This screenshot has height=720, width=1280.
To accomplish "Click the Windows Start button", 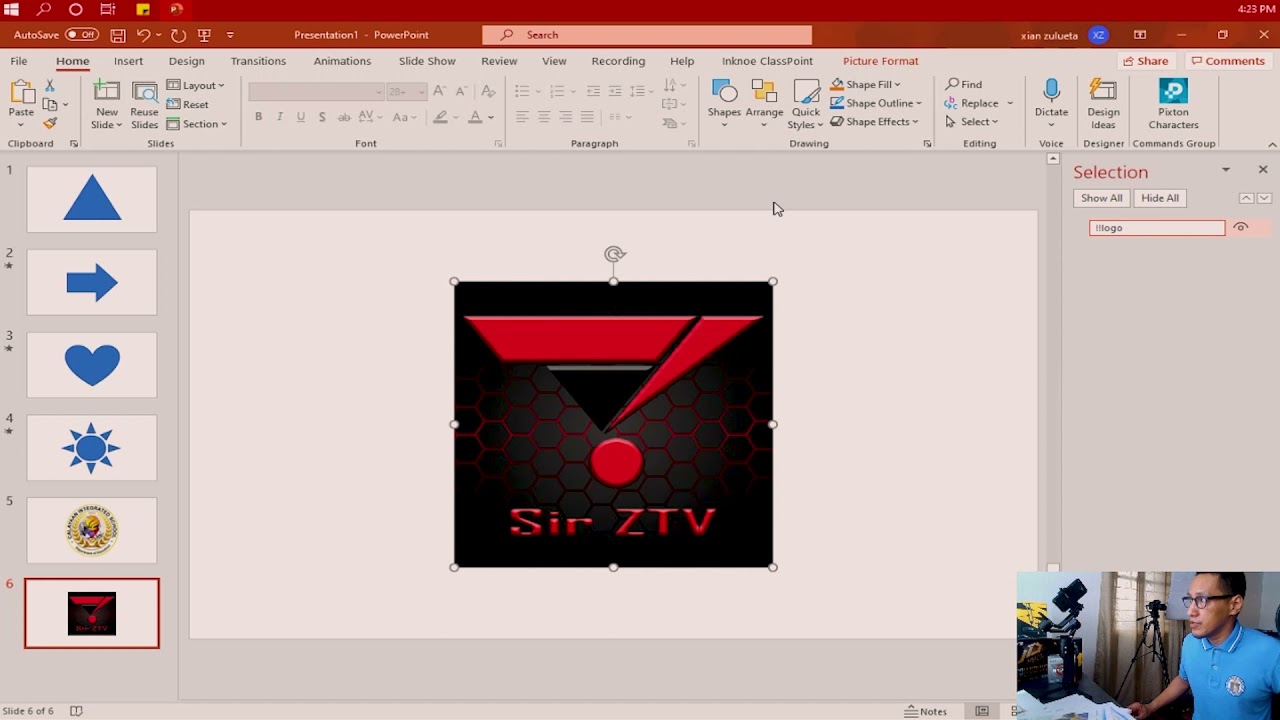I will pyautogui.click(x=12, y=9).
